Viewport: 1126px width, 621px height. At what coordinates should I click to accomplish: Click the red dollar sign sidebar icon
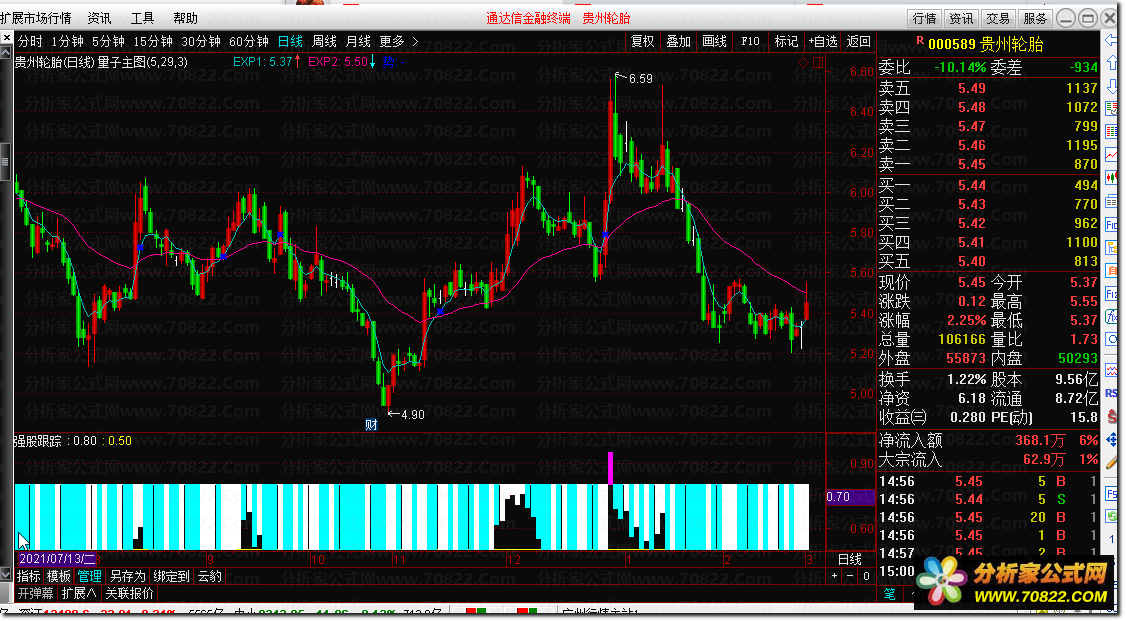1112,416
